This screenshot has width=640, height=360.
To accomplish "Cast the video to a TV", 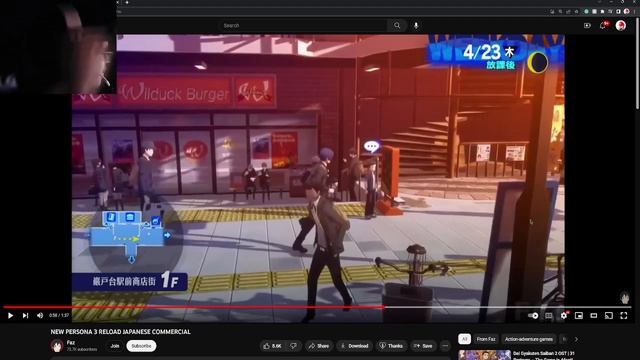I will coord(609,316).
